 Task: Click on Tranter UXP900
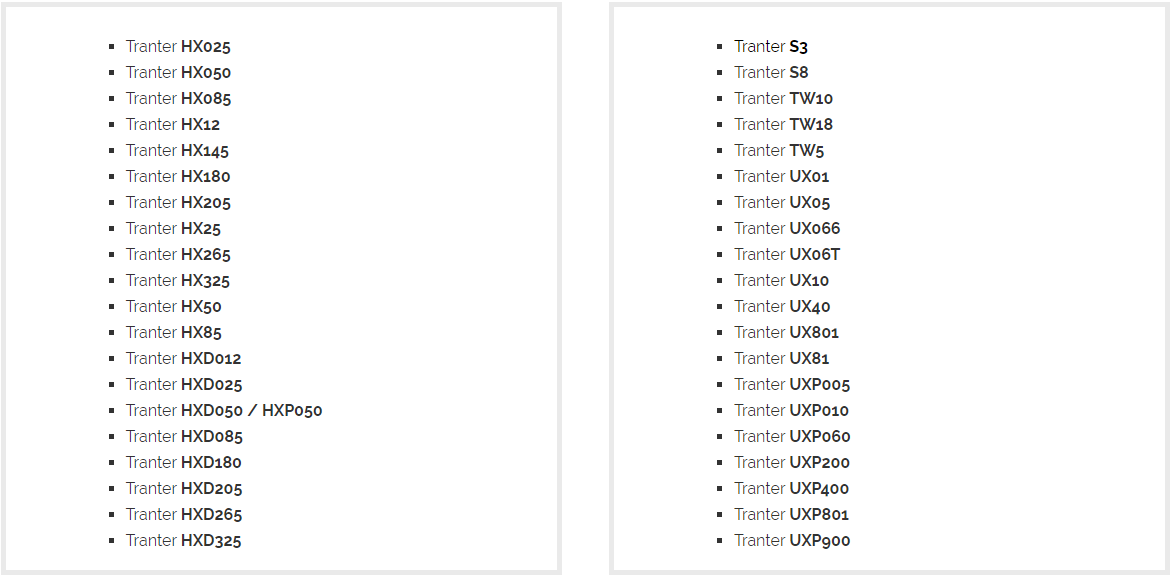tap(792, 540)
